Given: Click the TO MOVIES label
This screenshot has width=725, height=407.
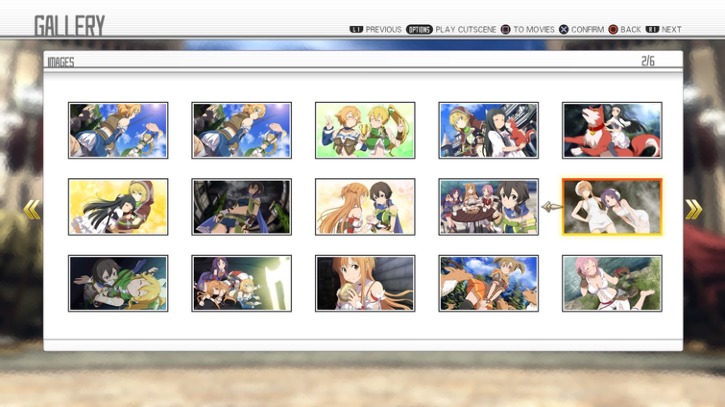Looking at the screenshot, I should tap(534, 30).
